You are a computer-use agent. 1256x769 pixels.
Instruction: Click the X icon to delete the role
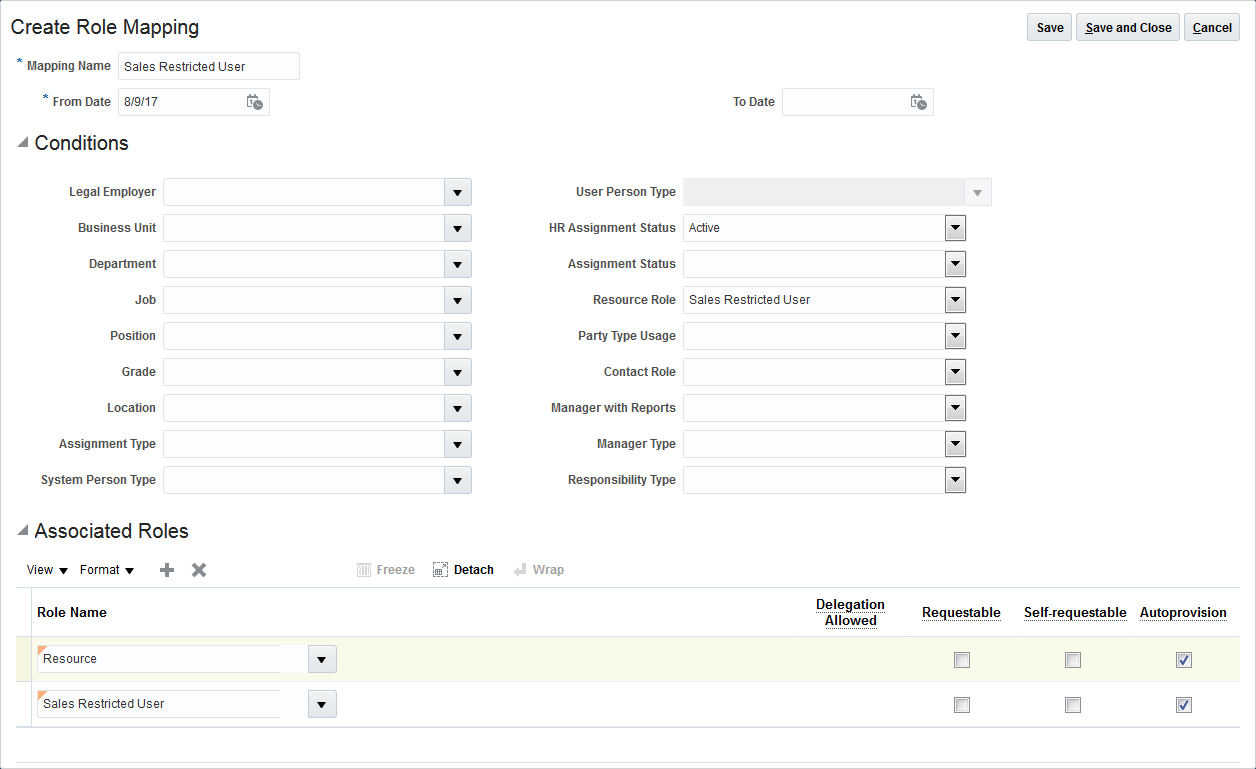click(x=199, y=570)
